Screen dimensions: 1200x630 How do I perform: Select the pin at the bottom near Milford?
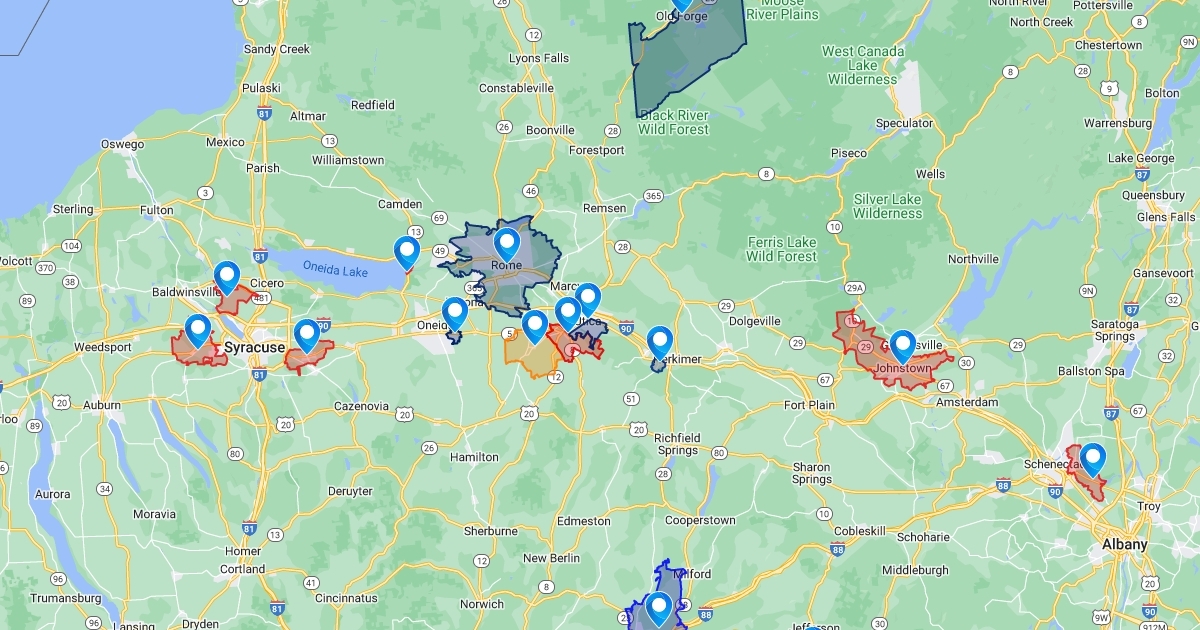click(658, 604)
